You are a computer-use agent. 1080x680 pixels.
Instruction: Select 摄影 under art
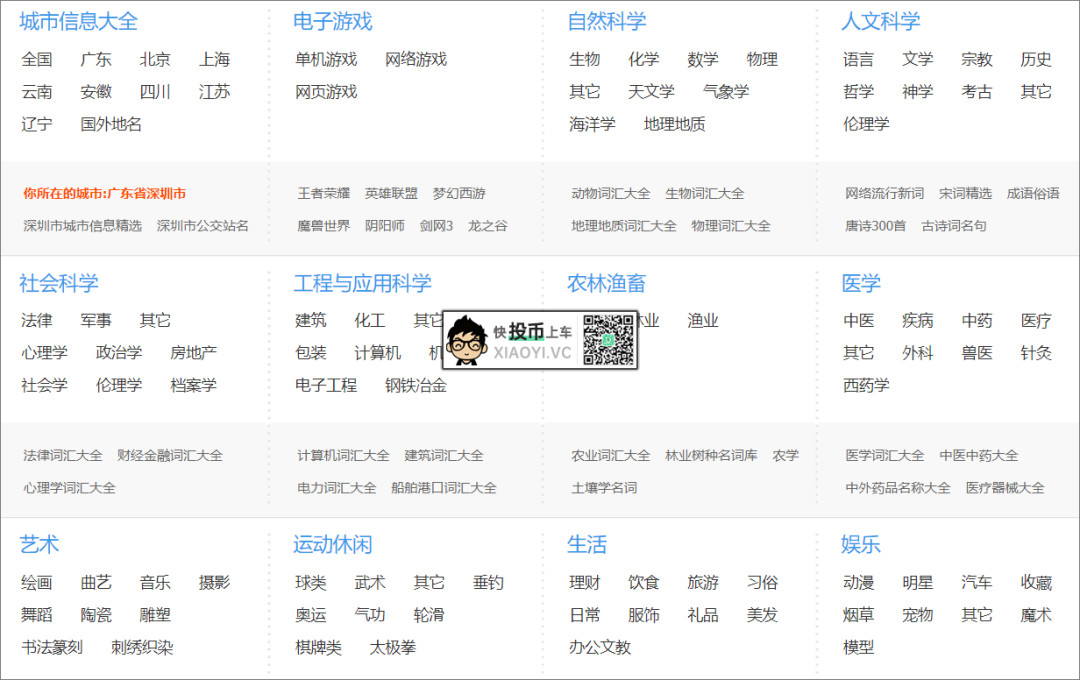pyautogui.click(x=214, y=582)
